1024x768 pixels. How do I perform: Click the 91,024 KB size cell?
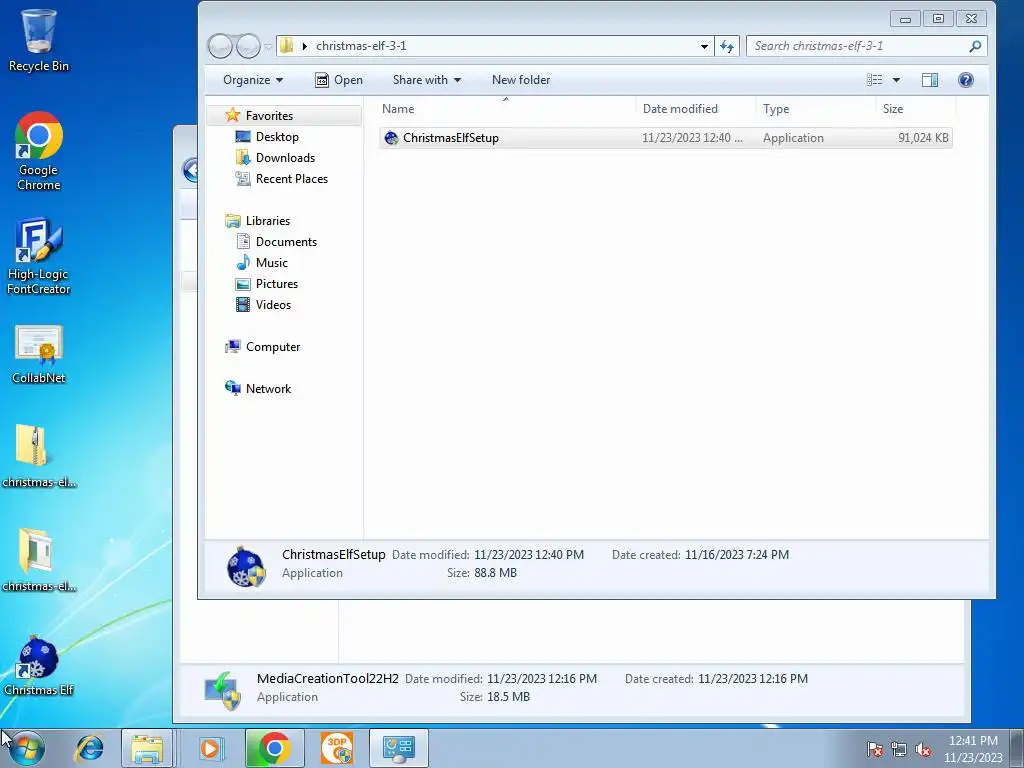pos(923,138)
